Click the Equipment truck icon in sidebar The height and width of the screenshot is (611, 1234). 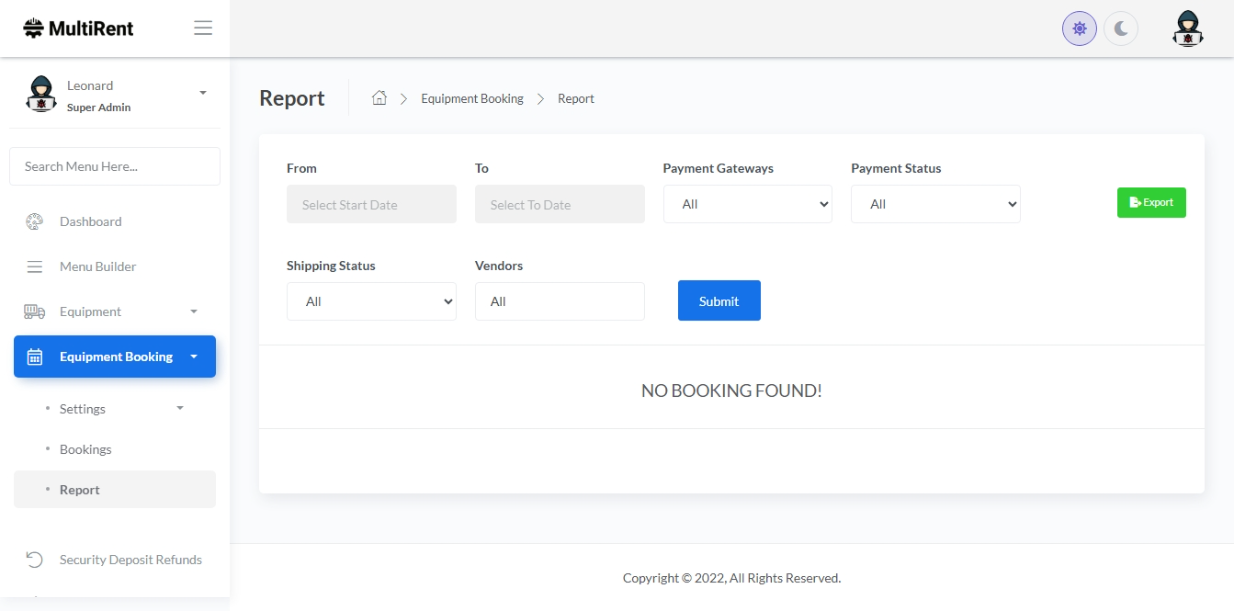[x=34, y=312]
